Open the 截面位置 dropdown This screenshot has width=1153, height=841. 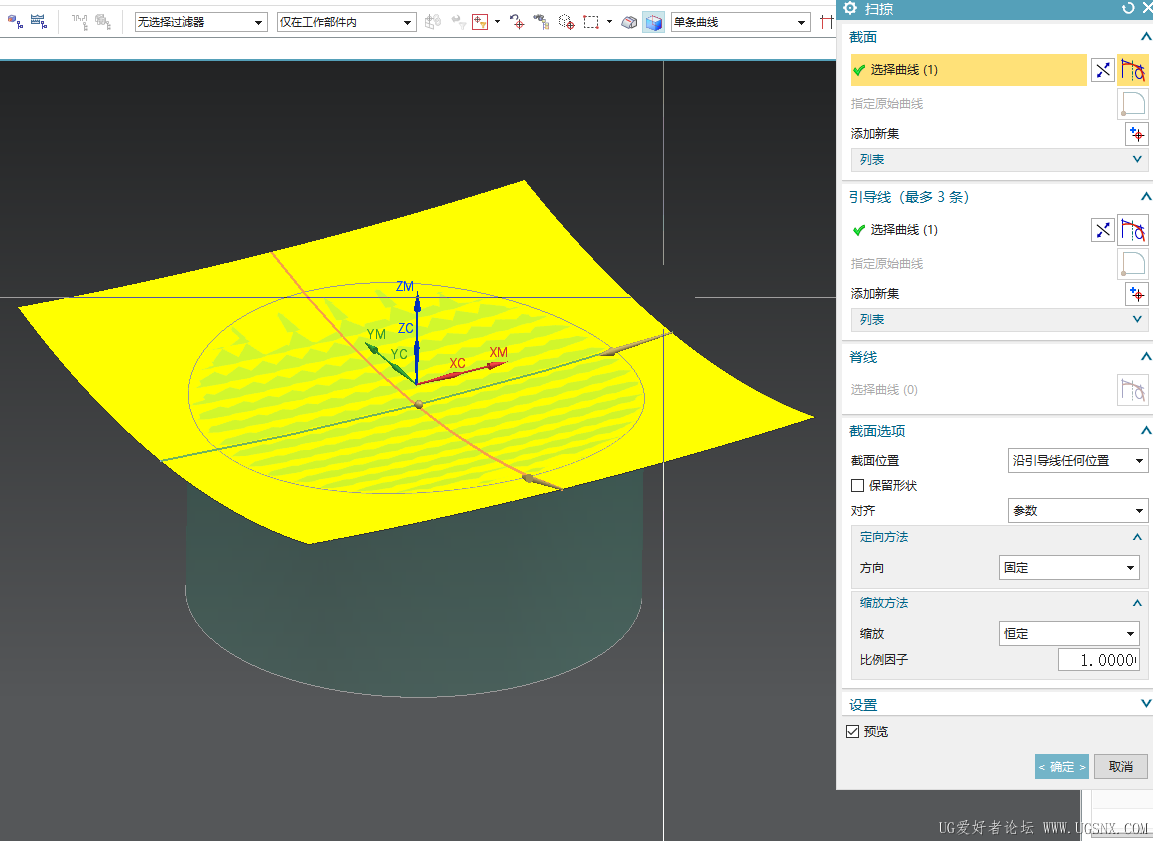(1078, 461)
